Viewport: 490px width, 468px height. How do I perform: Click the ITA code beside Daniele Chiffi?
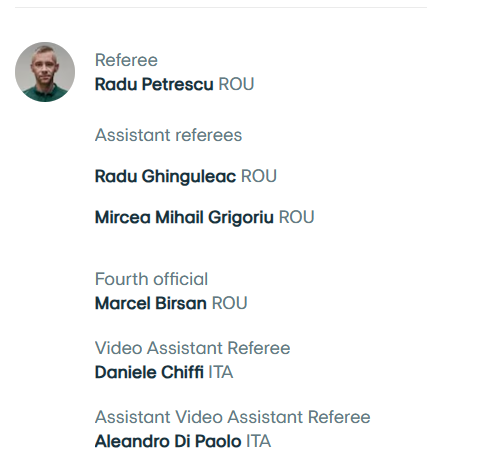click(x=221, y=372)
